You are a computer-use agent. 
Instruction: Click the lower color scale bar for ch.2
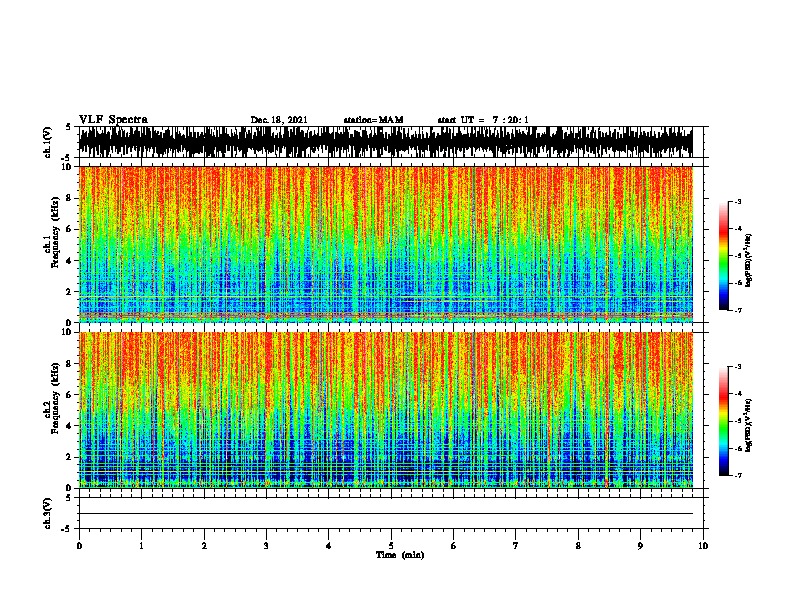(x=724, y=421)
